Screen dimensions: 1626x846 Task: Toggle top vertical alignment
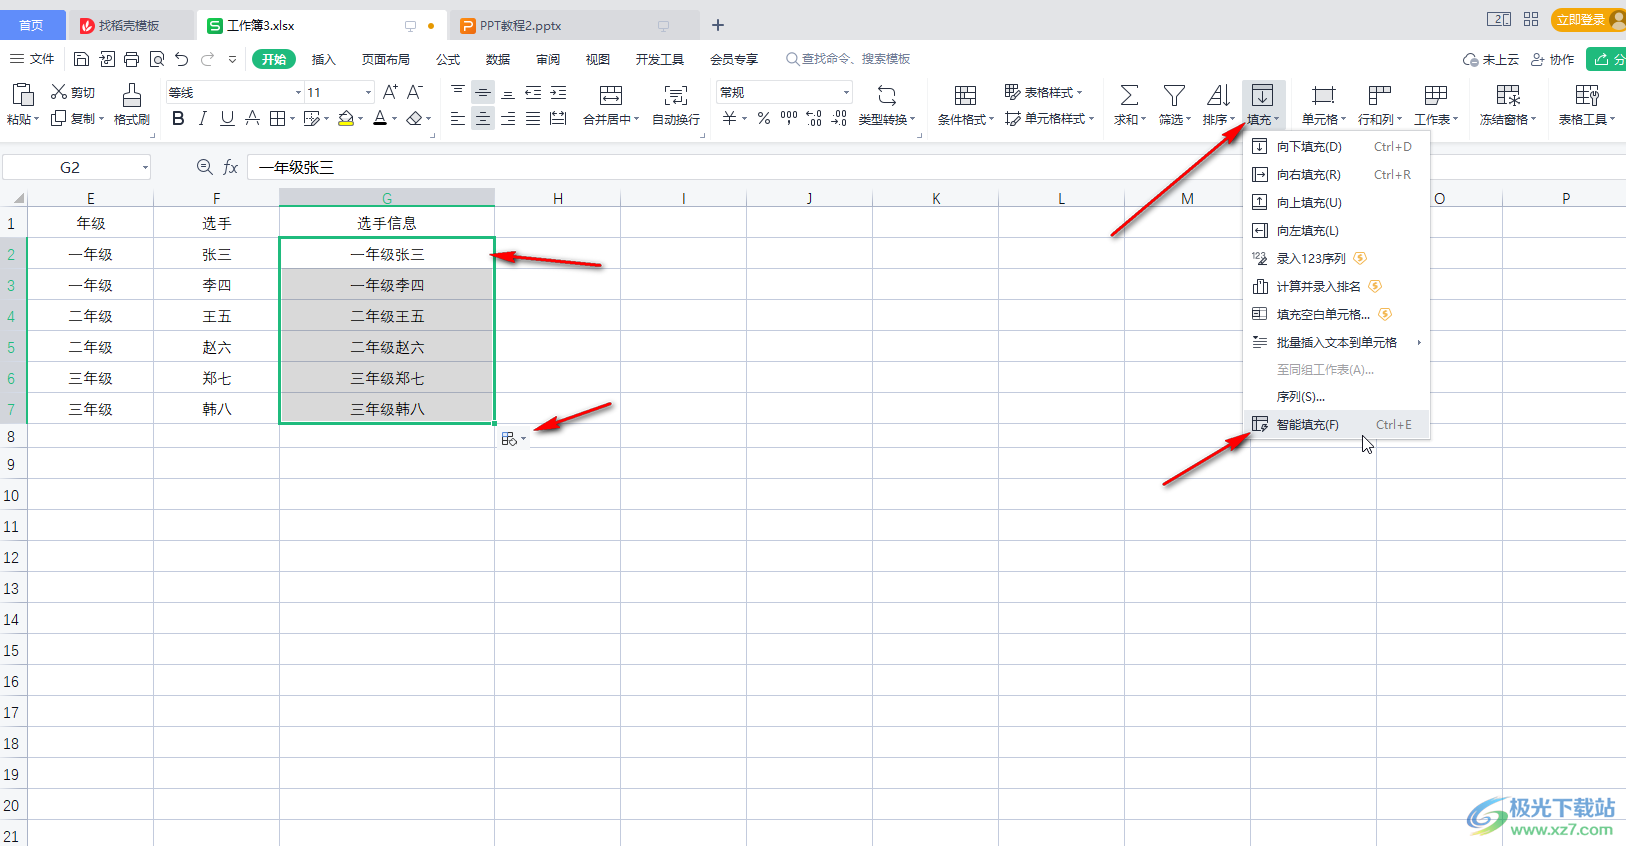point(457,92)
